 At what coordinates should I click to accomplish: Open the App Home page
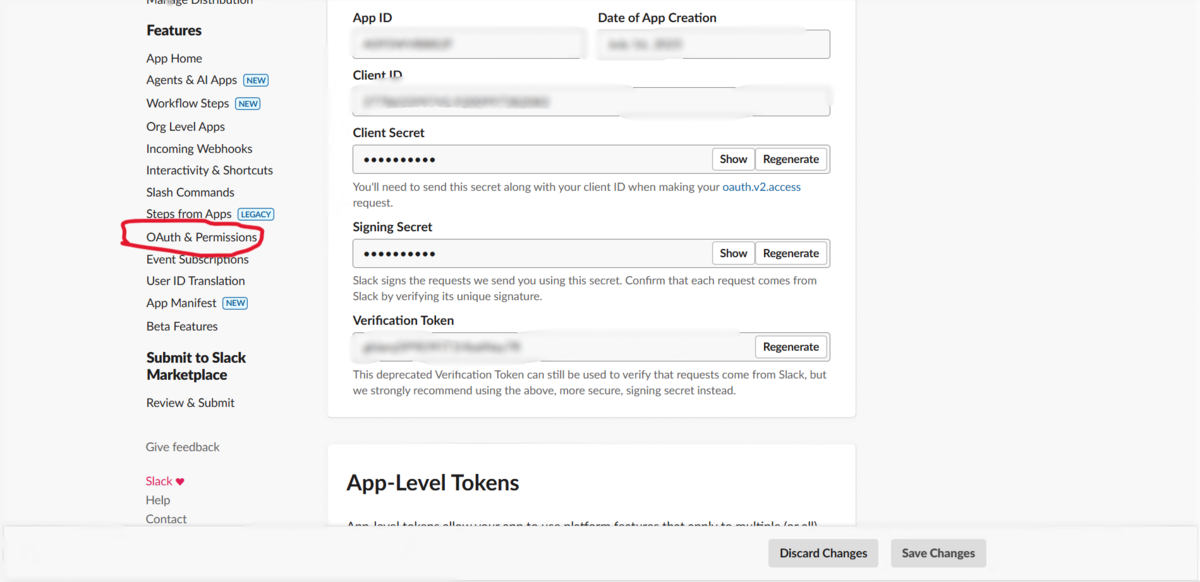tap(174, 58)
